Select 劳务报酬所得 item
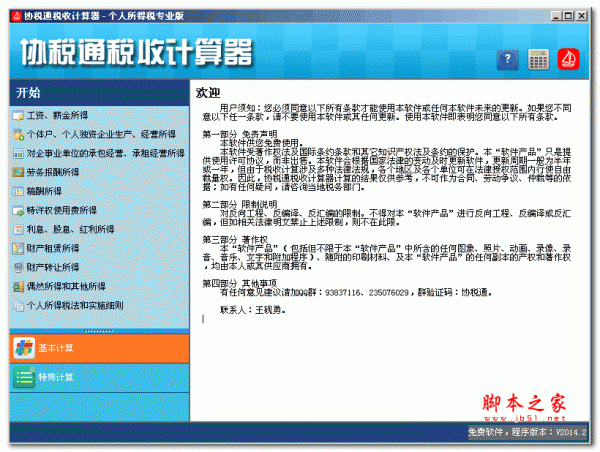The image size is (600, 452). tap(53, 172)
